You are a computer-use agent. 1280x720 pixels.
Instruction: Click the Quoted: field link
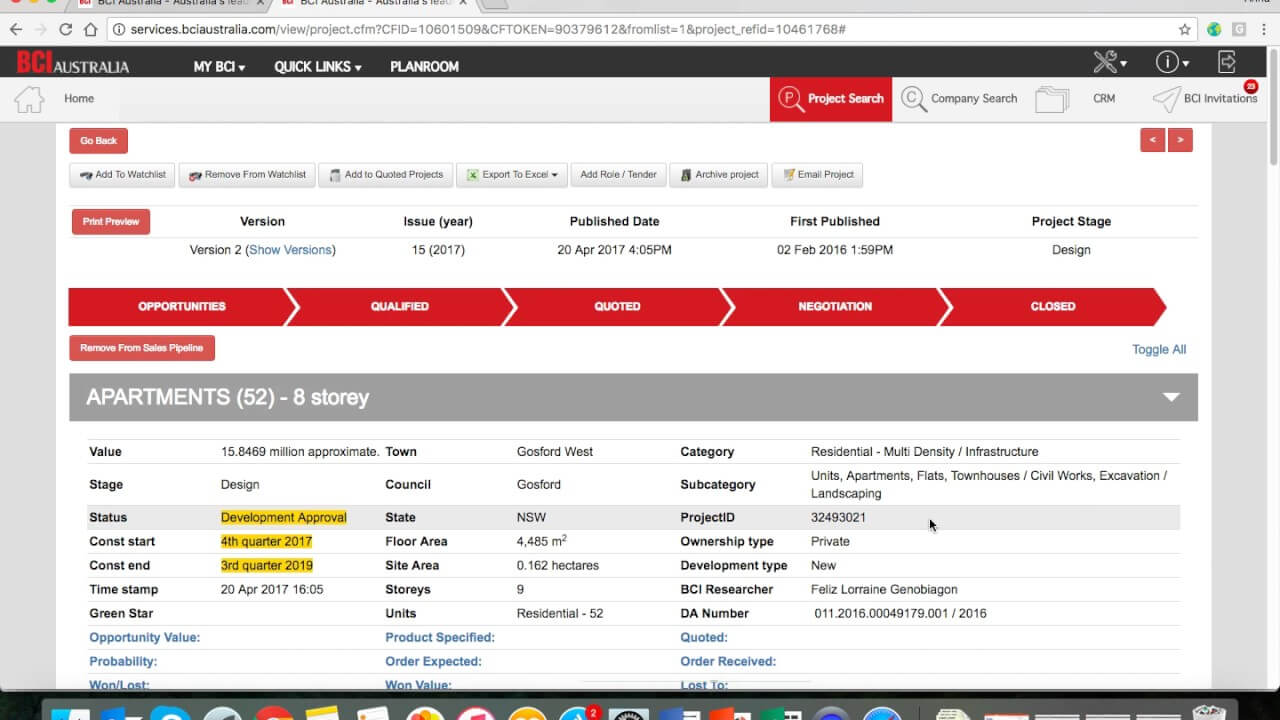[704, 637]
